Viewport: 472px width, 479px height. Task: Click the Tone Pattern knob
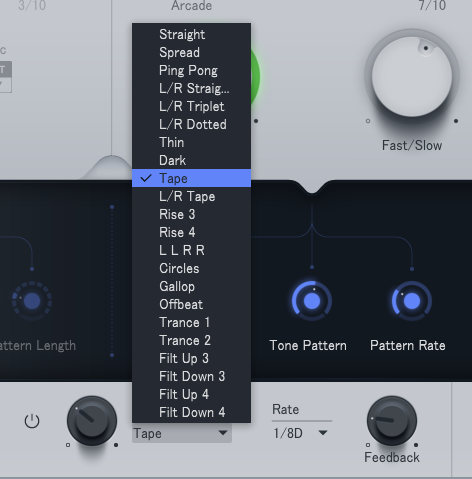[312, 301]
